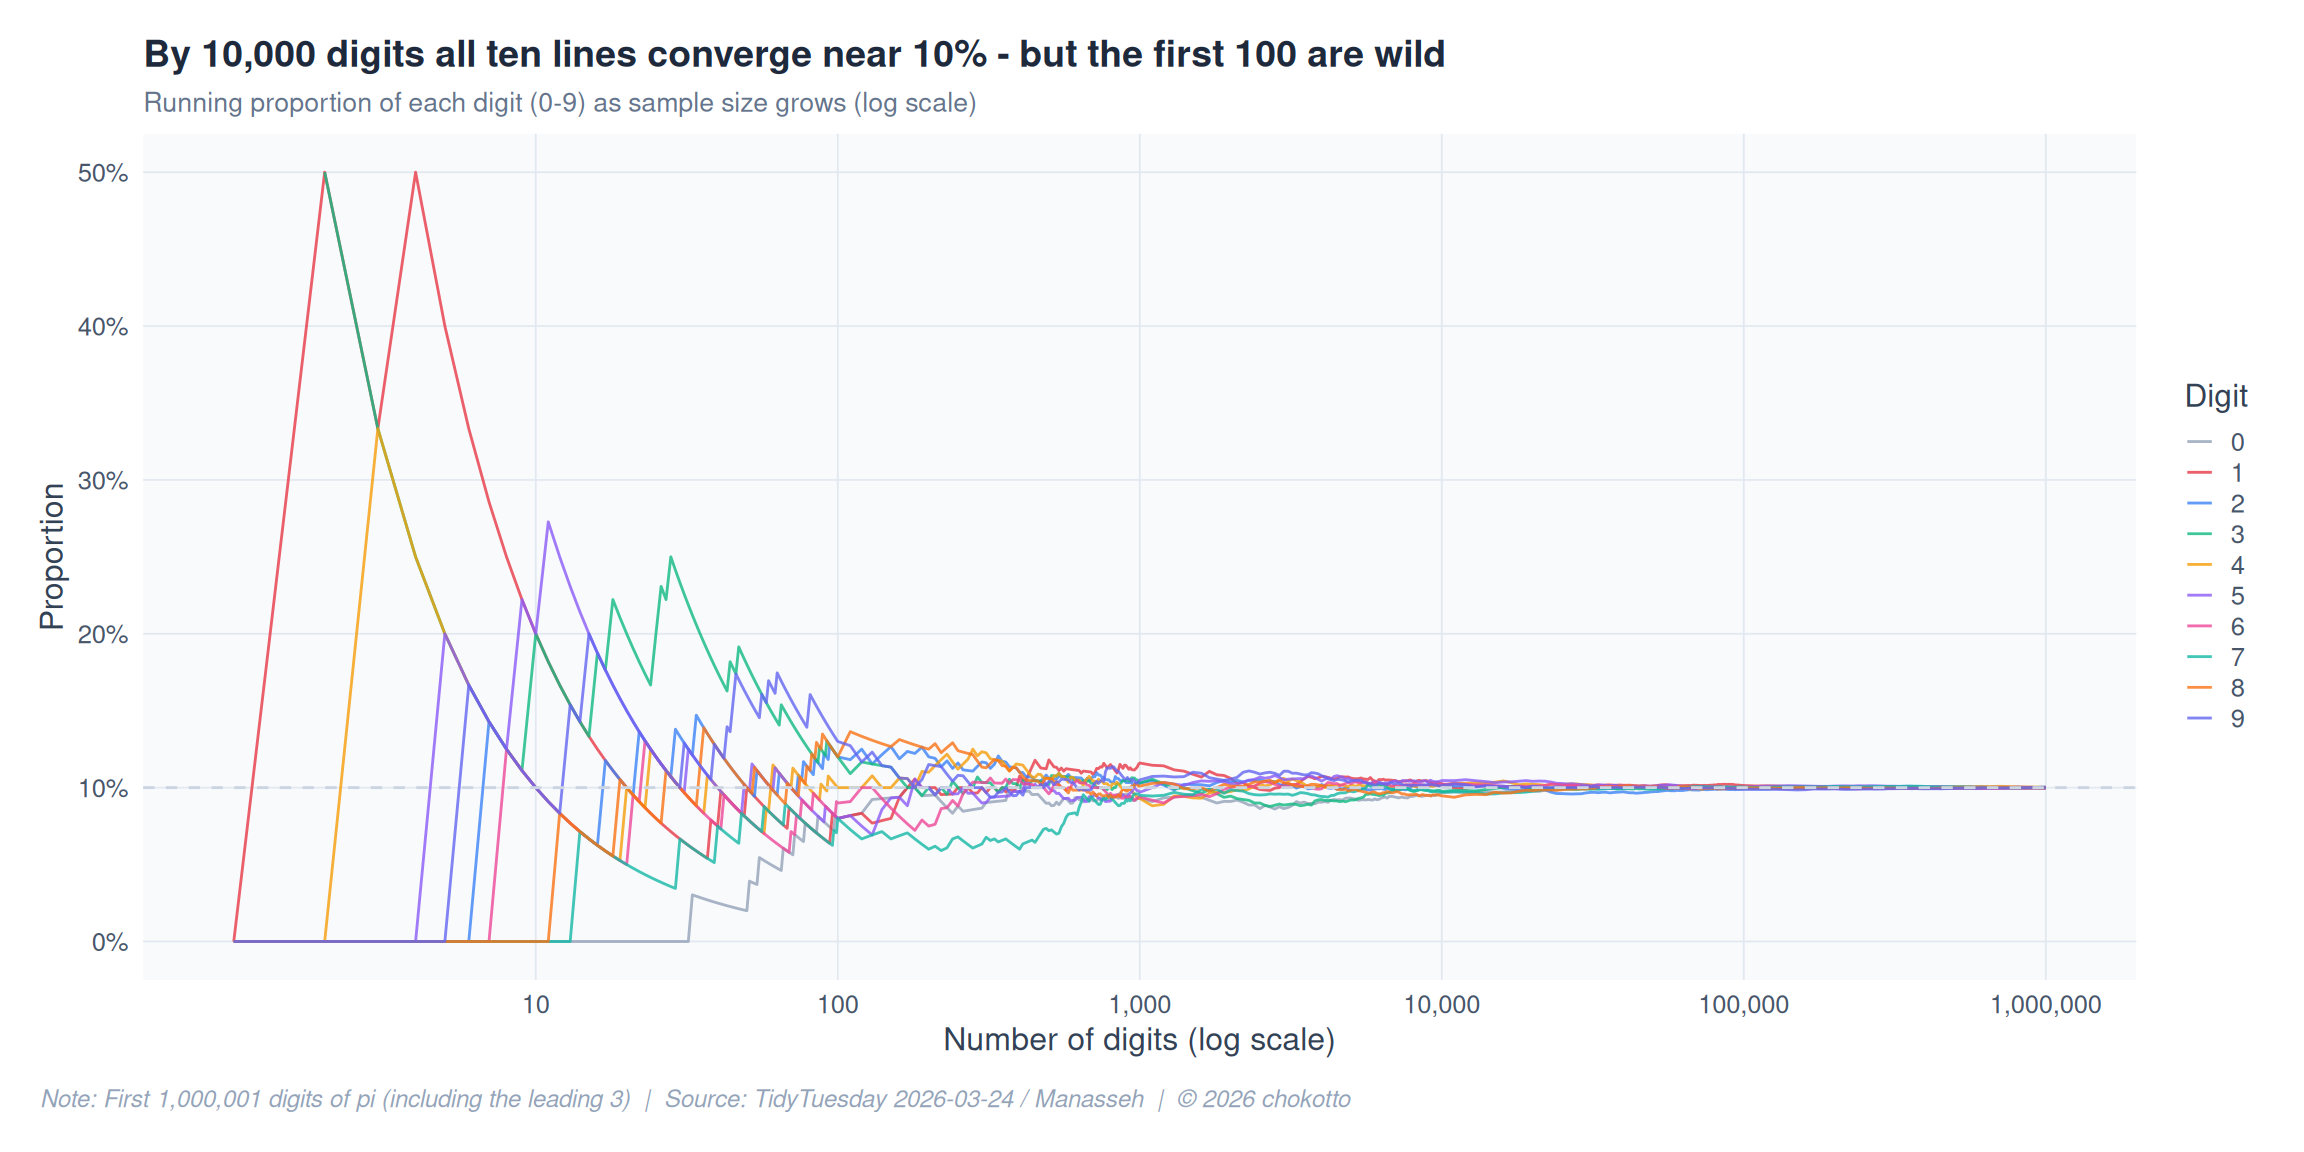2304x1152 pixels.
Task: Click the footer note about pi digits source
Action: (695, 1099)
